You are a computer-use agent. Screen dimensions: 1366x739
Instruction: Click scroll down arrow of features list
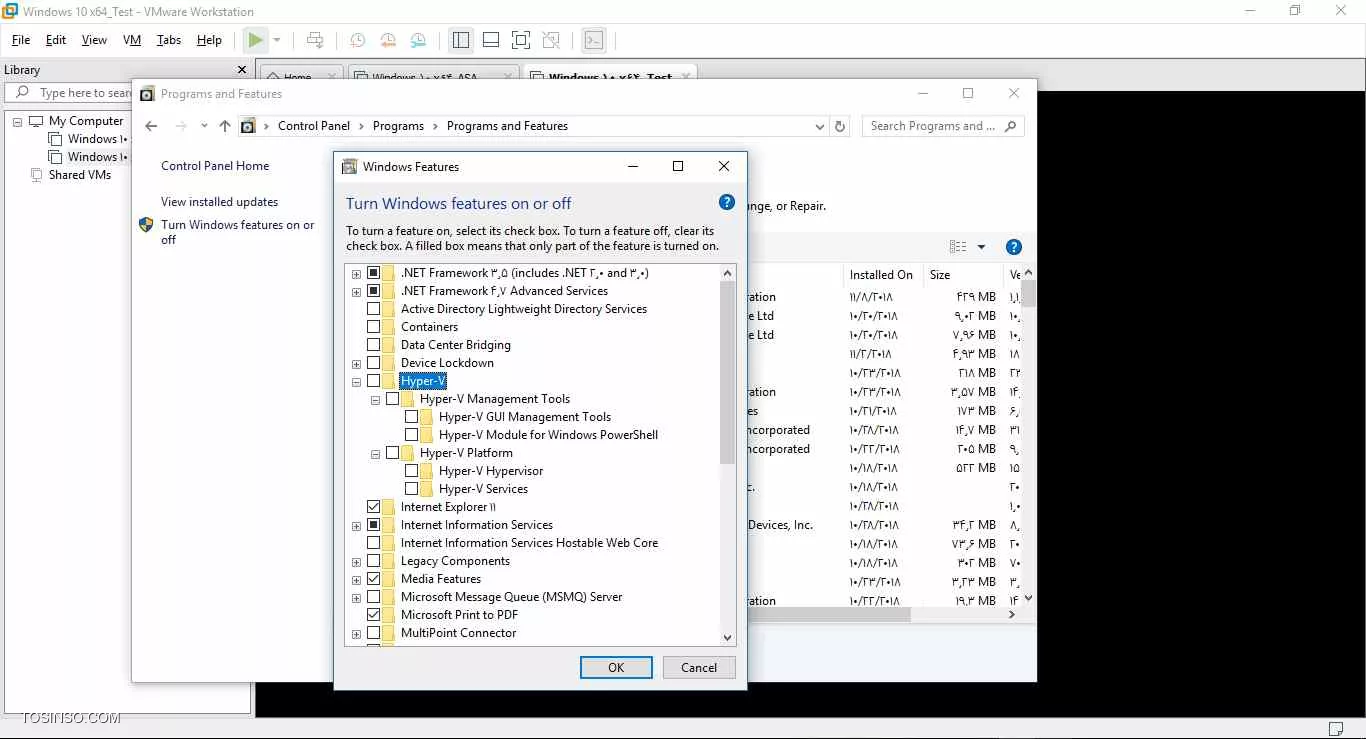point(727,637)
